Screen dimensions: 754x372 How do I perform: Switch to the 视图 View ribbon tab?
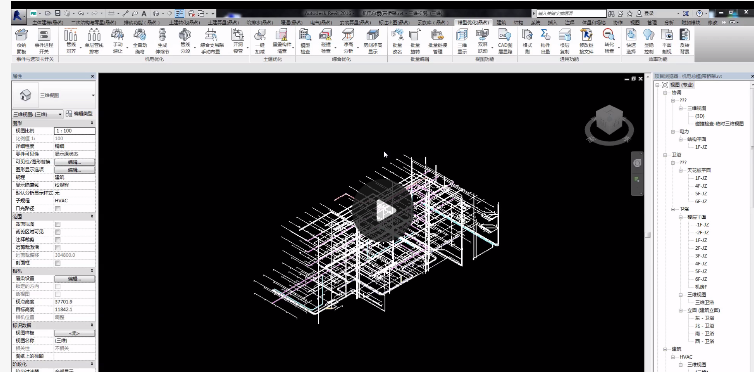(634, 22)
